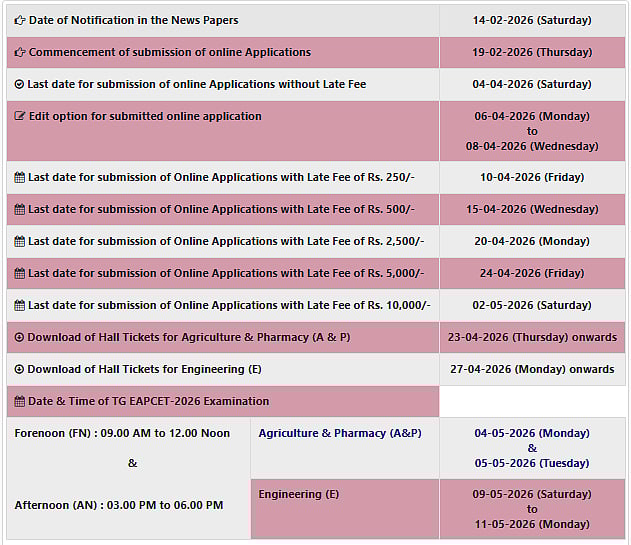Click the 09-05-2026 to 11-05-2026 Engineering exam dates
The image size is (631, 545).
pos(532,509)
